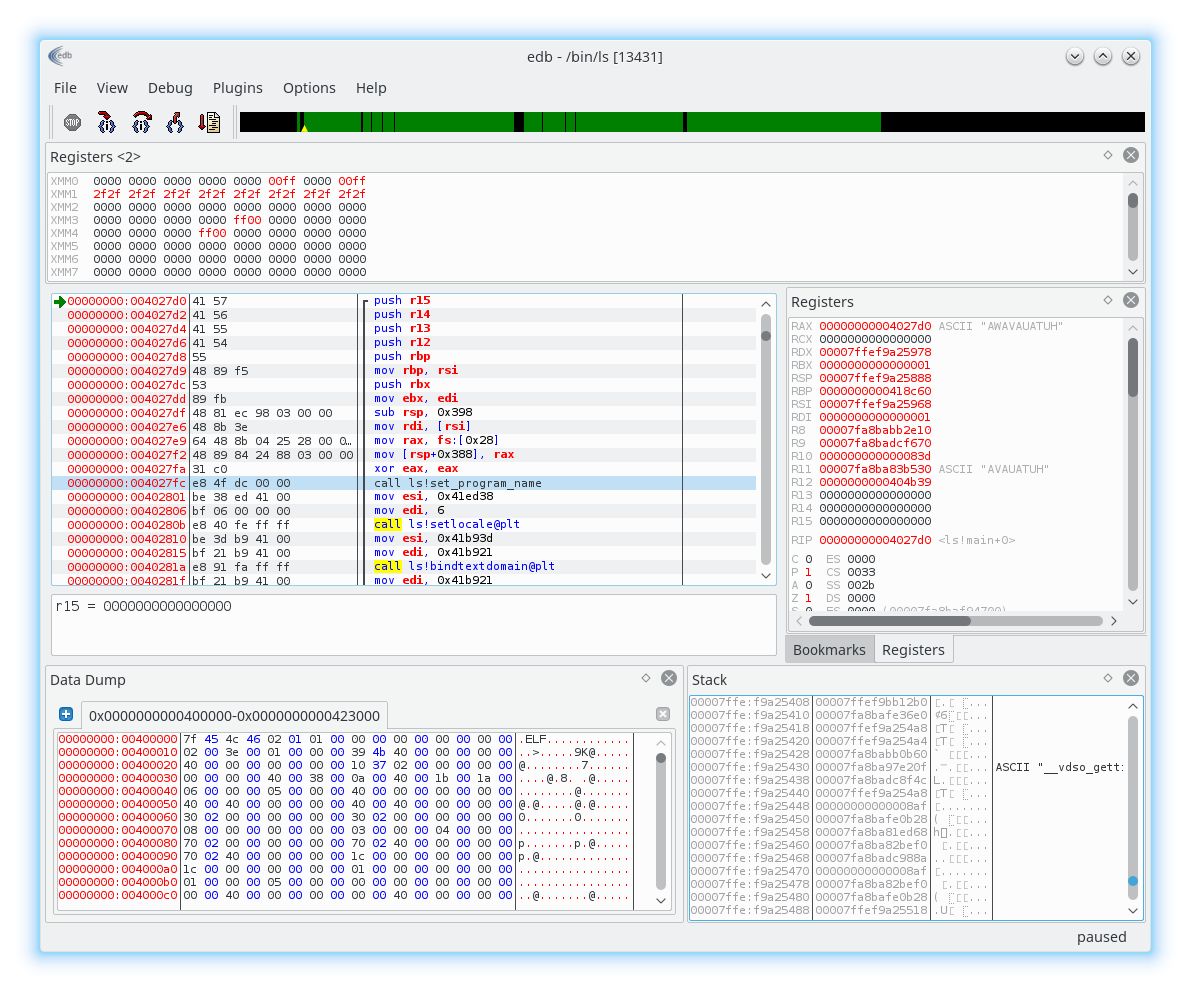Close the Registers <2> panel
Screen dimensions: 1191x992
point(1130,155)
